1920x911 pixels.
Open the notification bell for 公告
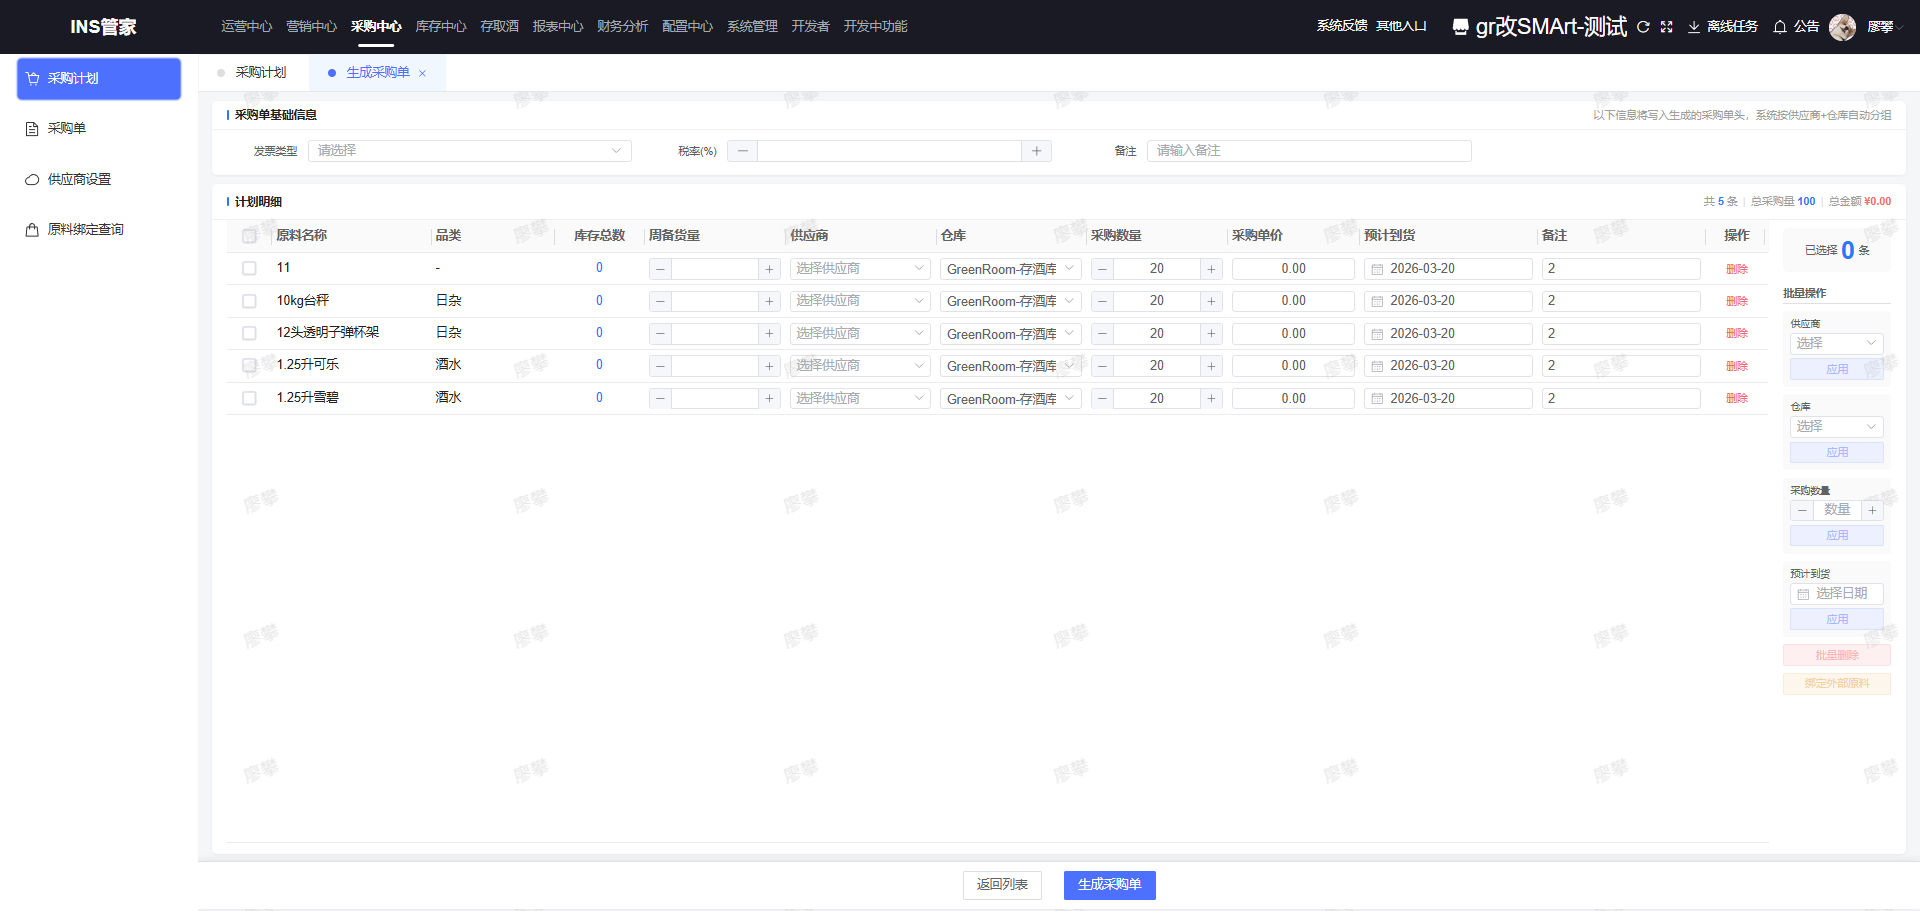click(1780, 27)
